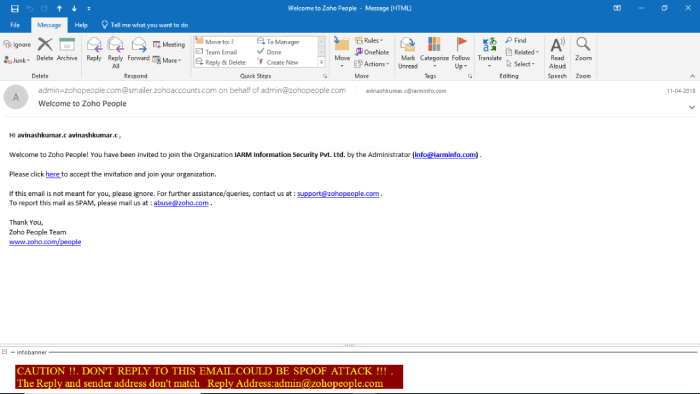Image resolution: width=700 pixels, height=394 pixels.
Task: Click the here invitation link
Action: (53, 174)
